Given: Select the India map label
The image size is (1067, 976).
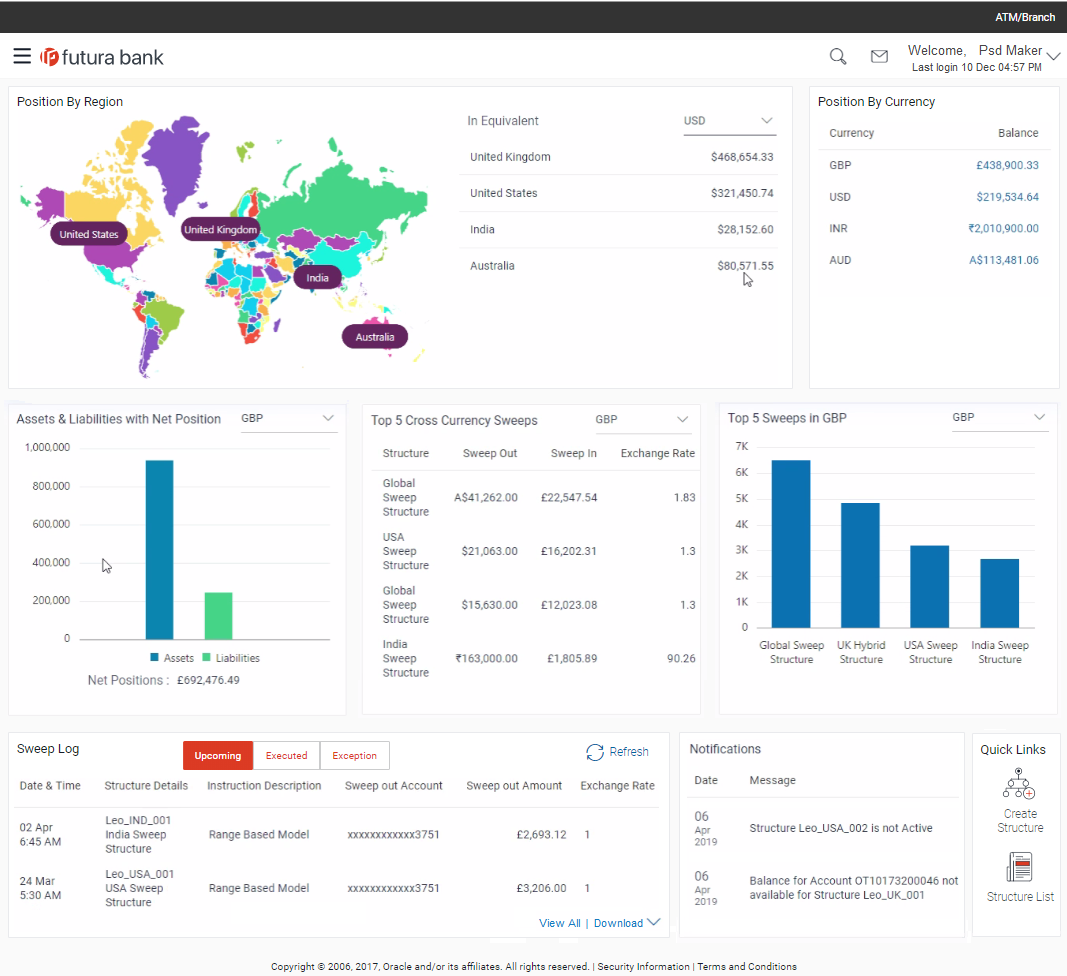Looking at the screenshot, I should pyautogui.click(x=317, y=278).
